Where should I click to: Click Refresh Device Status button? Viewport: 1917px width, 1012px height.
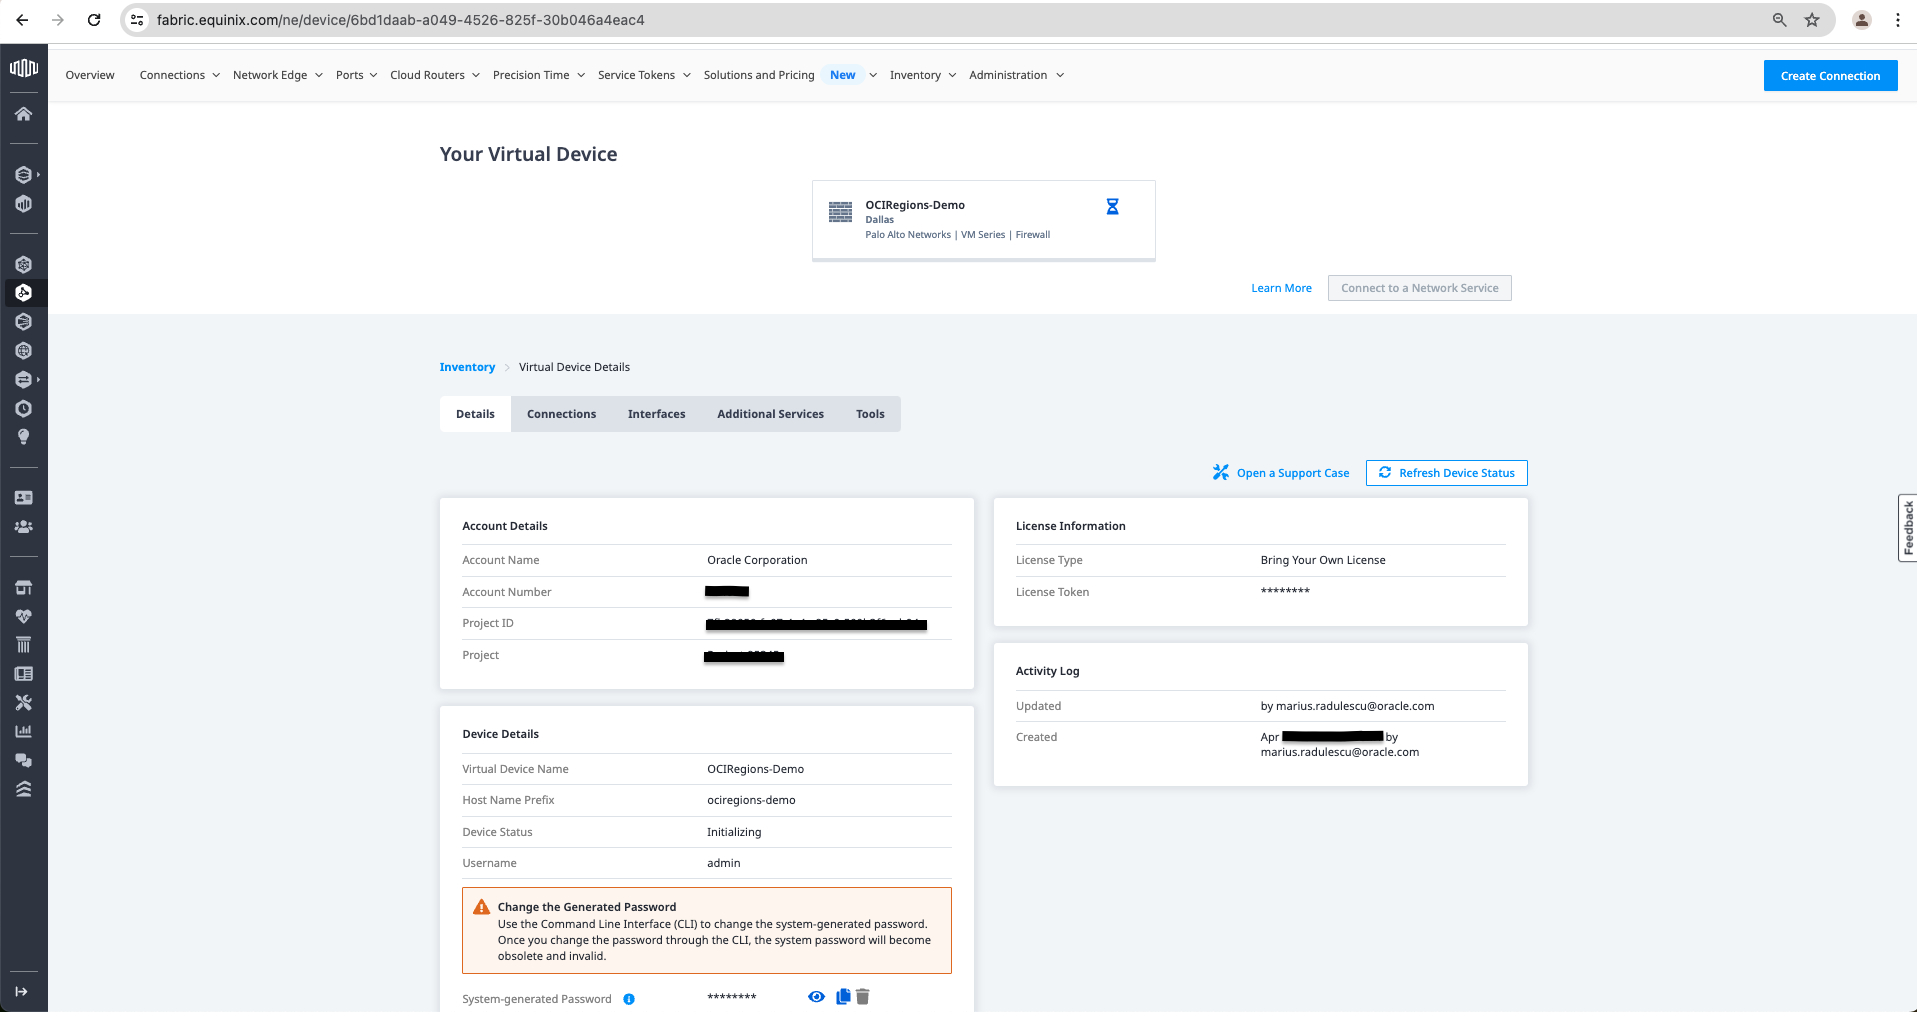tap(1446, 473)
